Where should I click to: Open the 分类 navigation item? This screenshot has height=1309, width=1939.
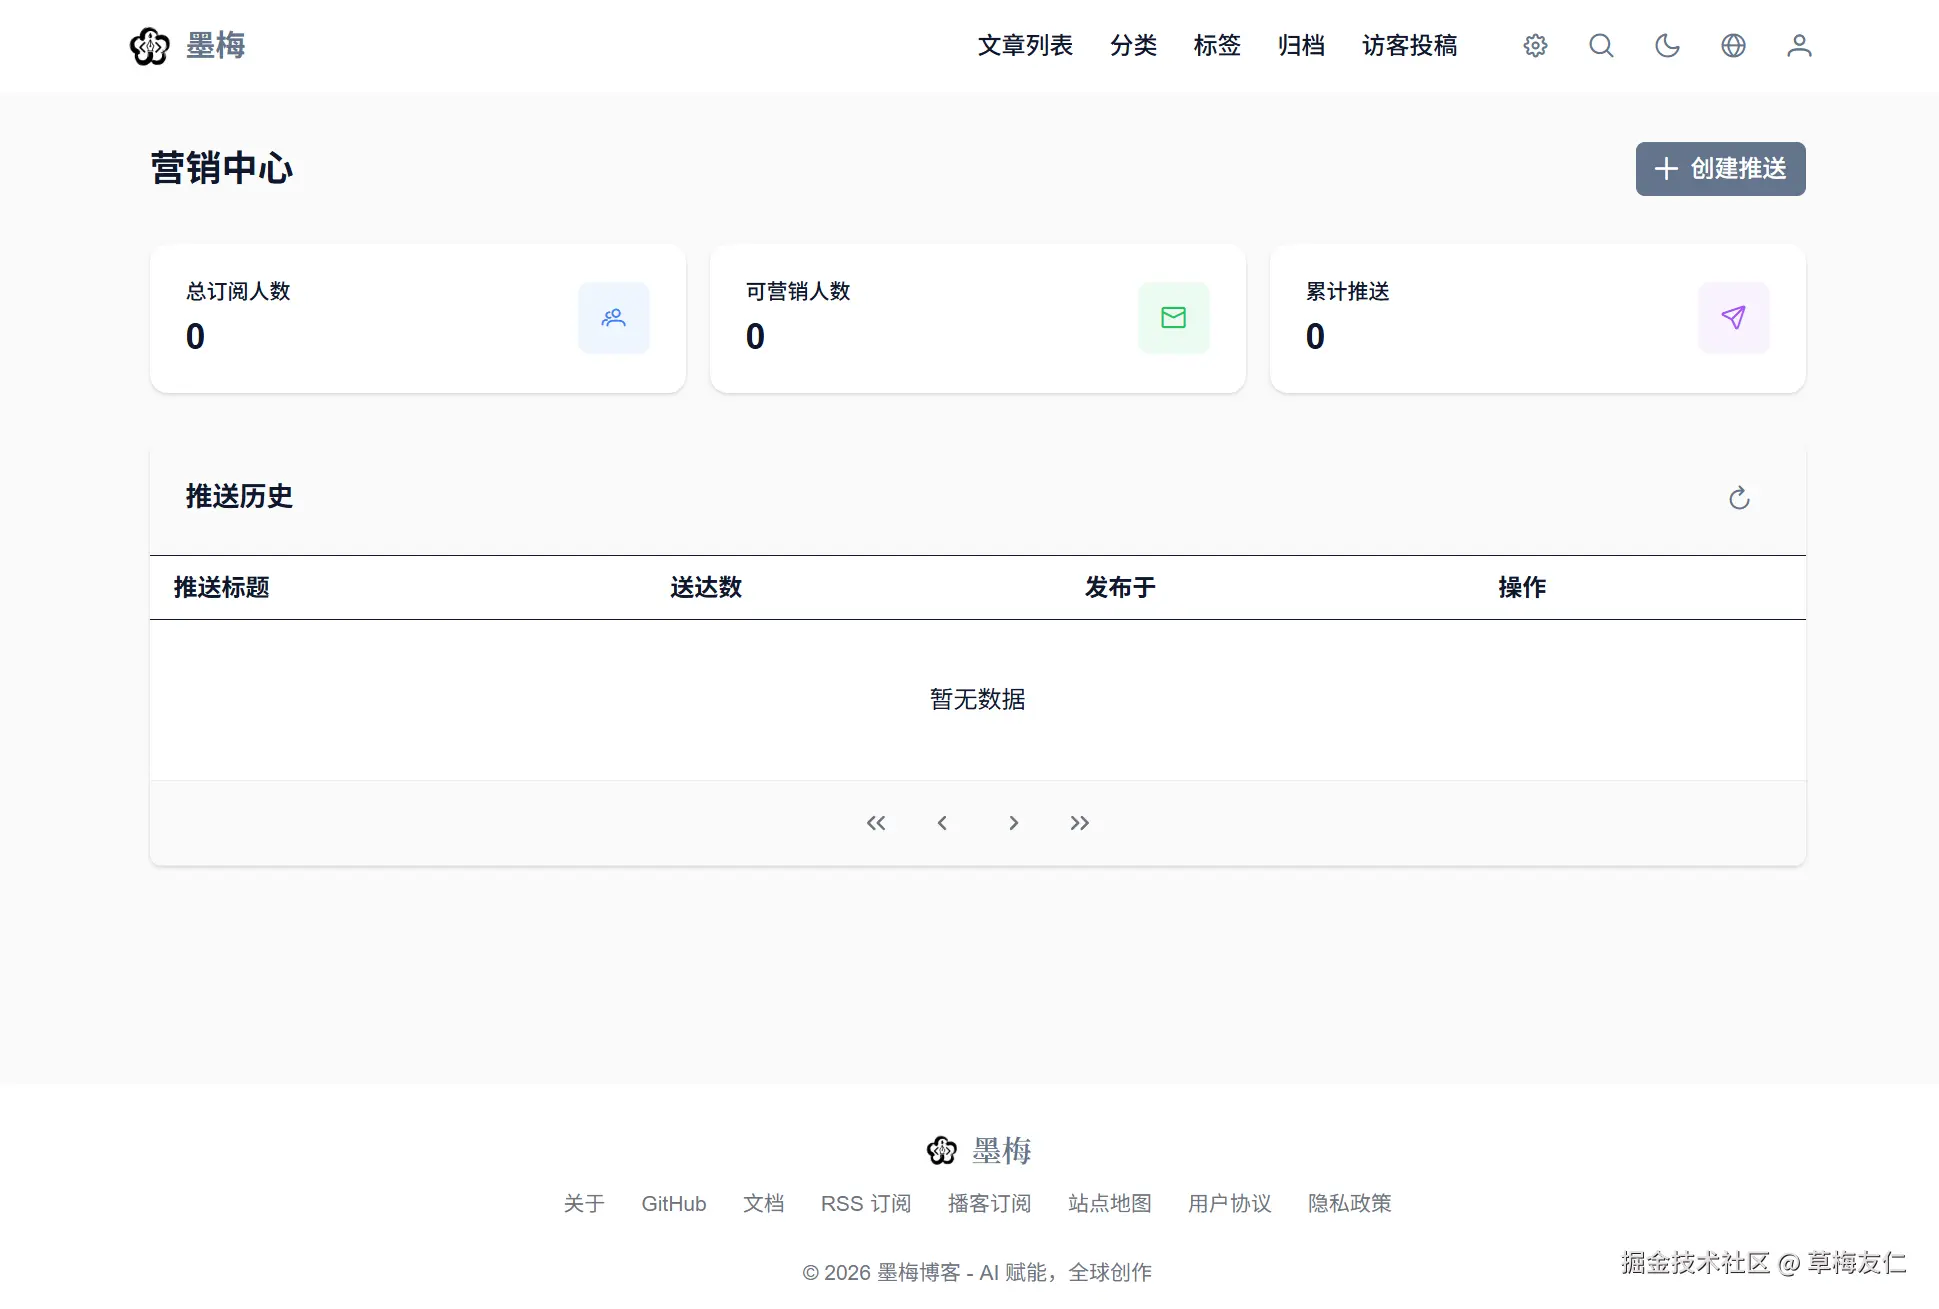pyautogui.click(x=1133, y=46)
